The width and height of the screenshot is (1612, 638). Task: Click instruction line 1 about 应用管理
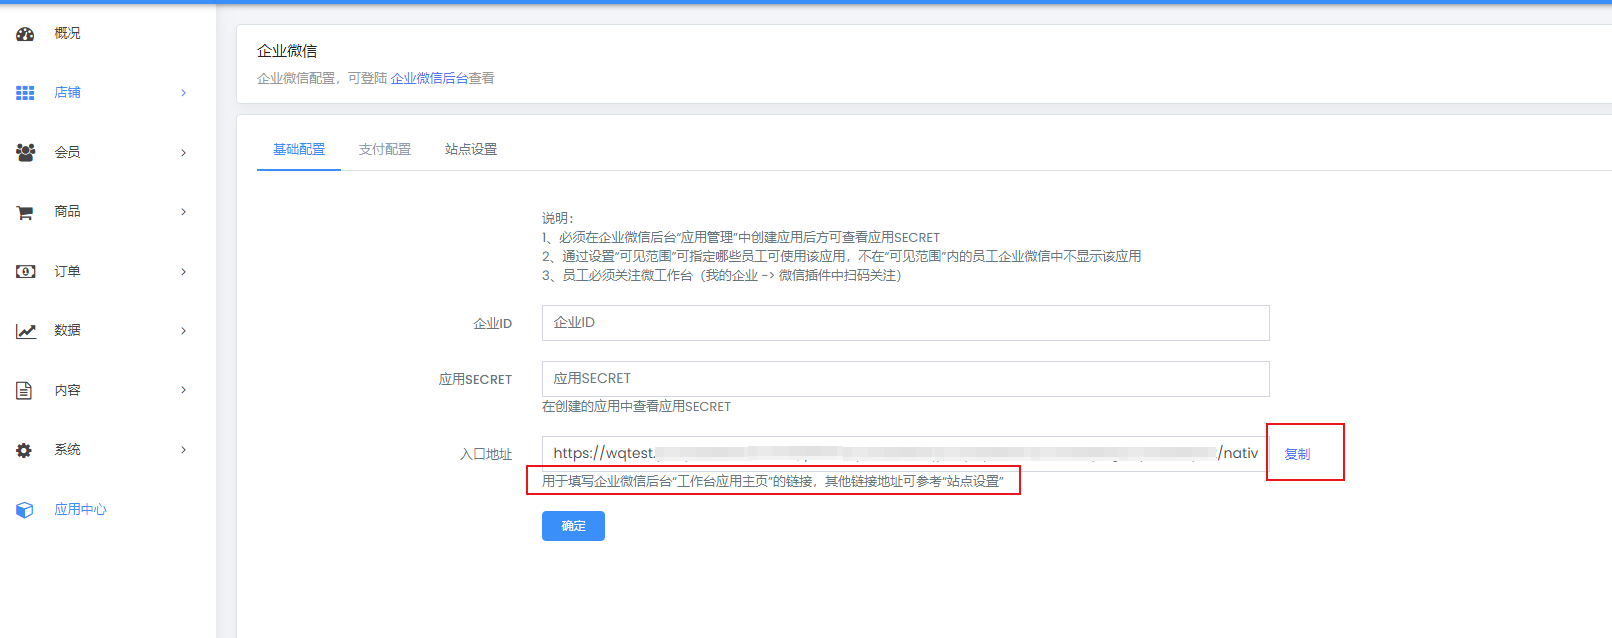coord(741,237)
